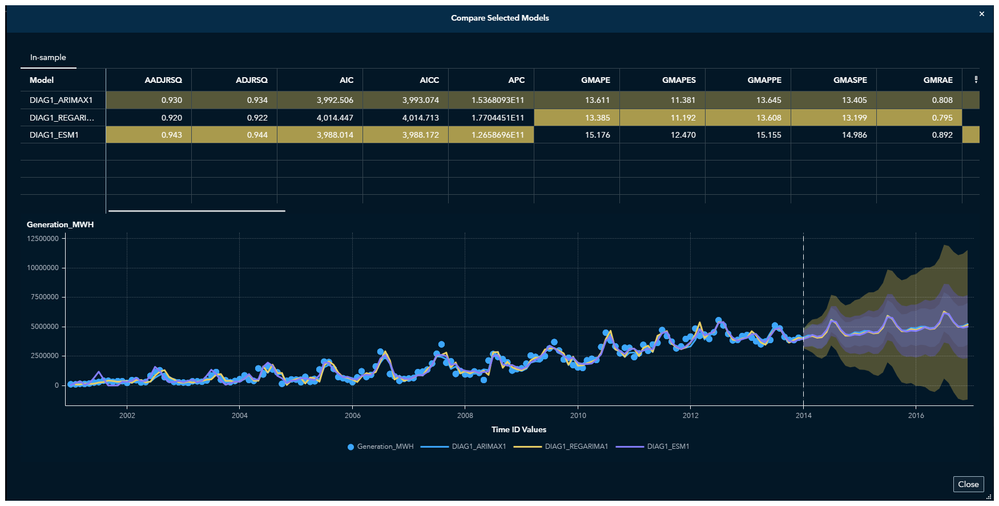Toggle the Generation_MWH legend dot

pos(351,446)
